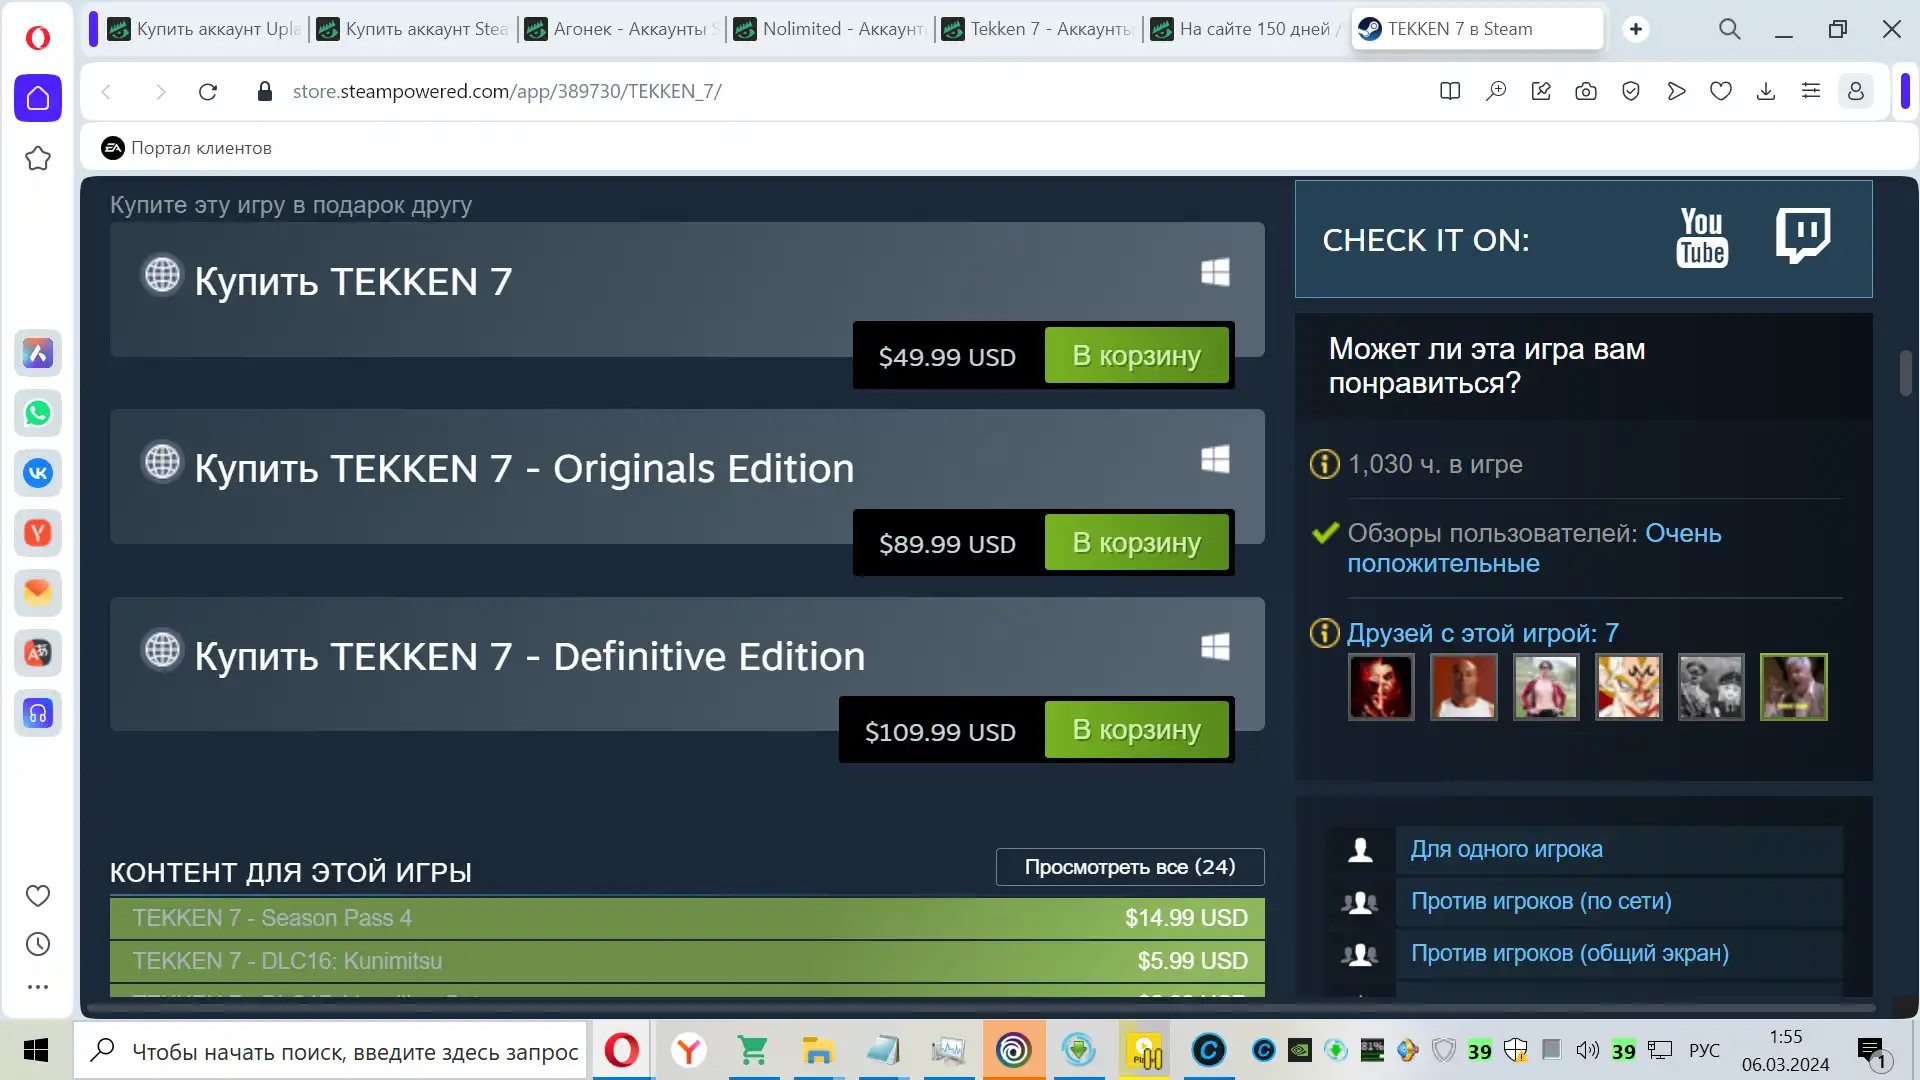Screen dimensions: 1920x1080
Task: Open Aria AI icon in sidebar
Action: [x=38, y=353]
